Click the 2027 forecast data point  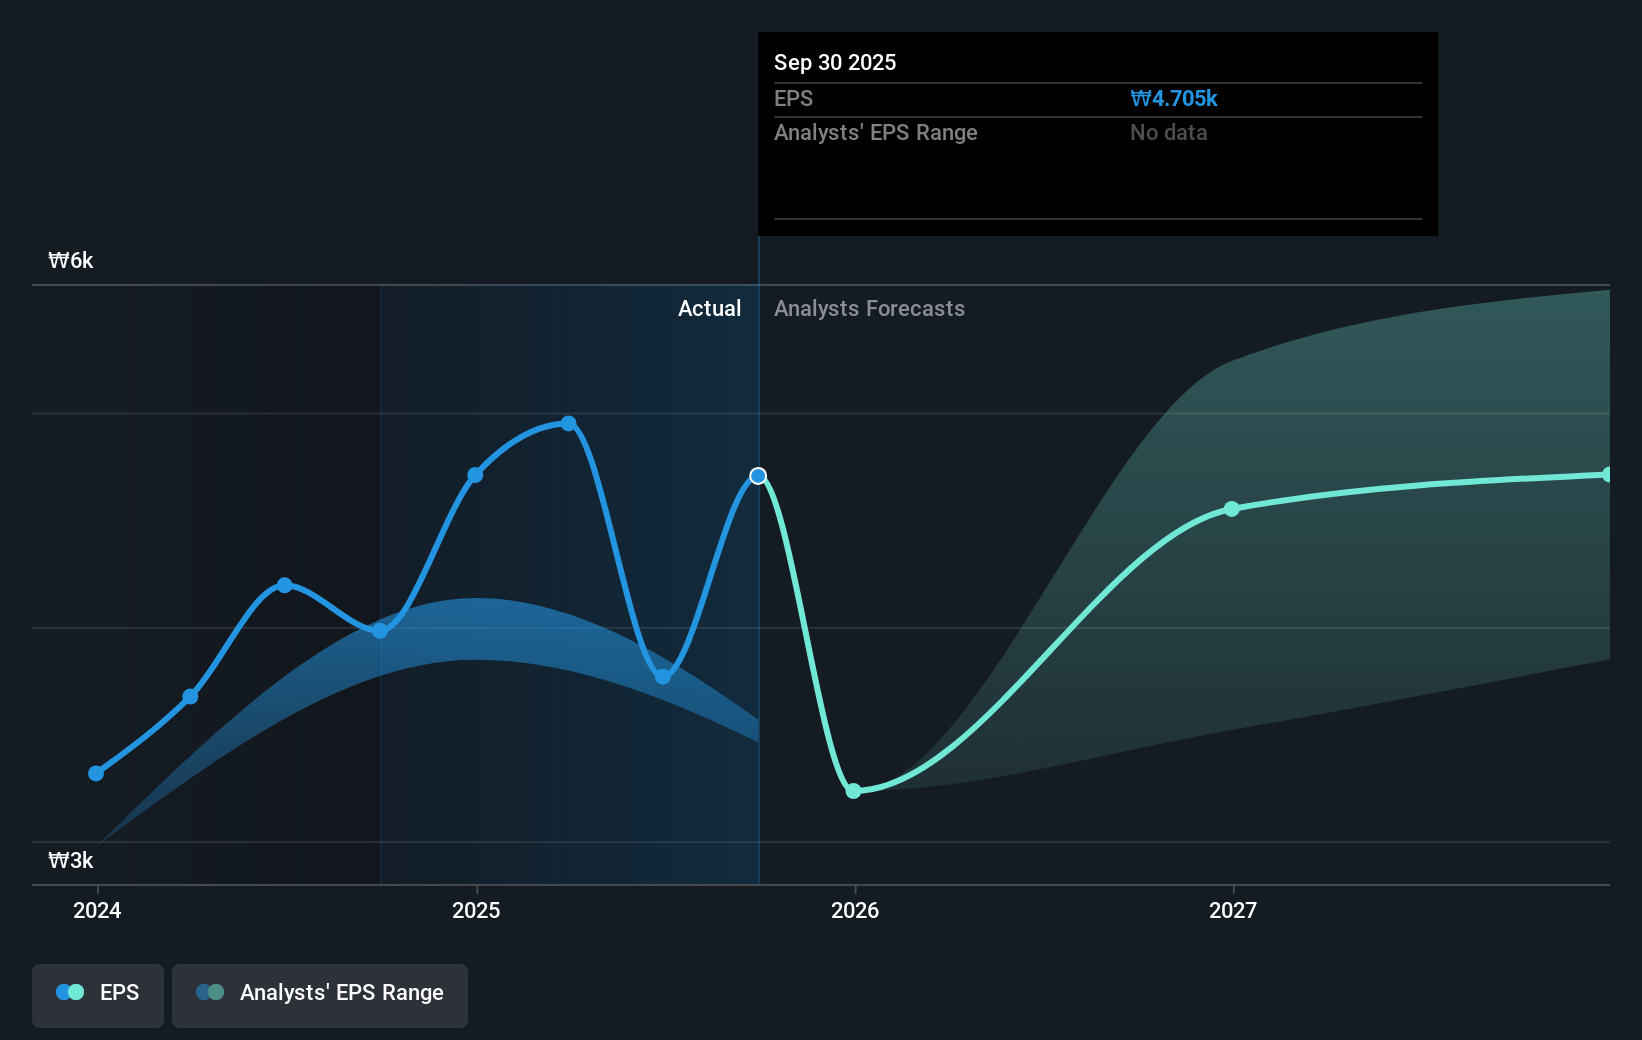[1231, 510]
